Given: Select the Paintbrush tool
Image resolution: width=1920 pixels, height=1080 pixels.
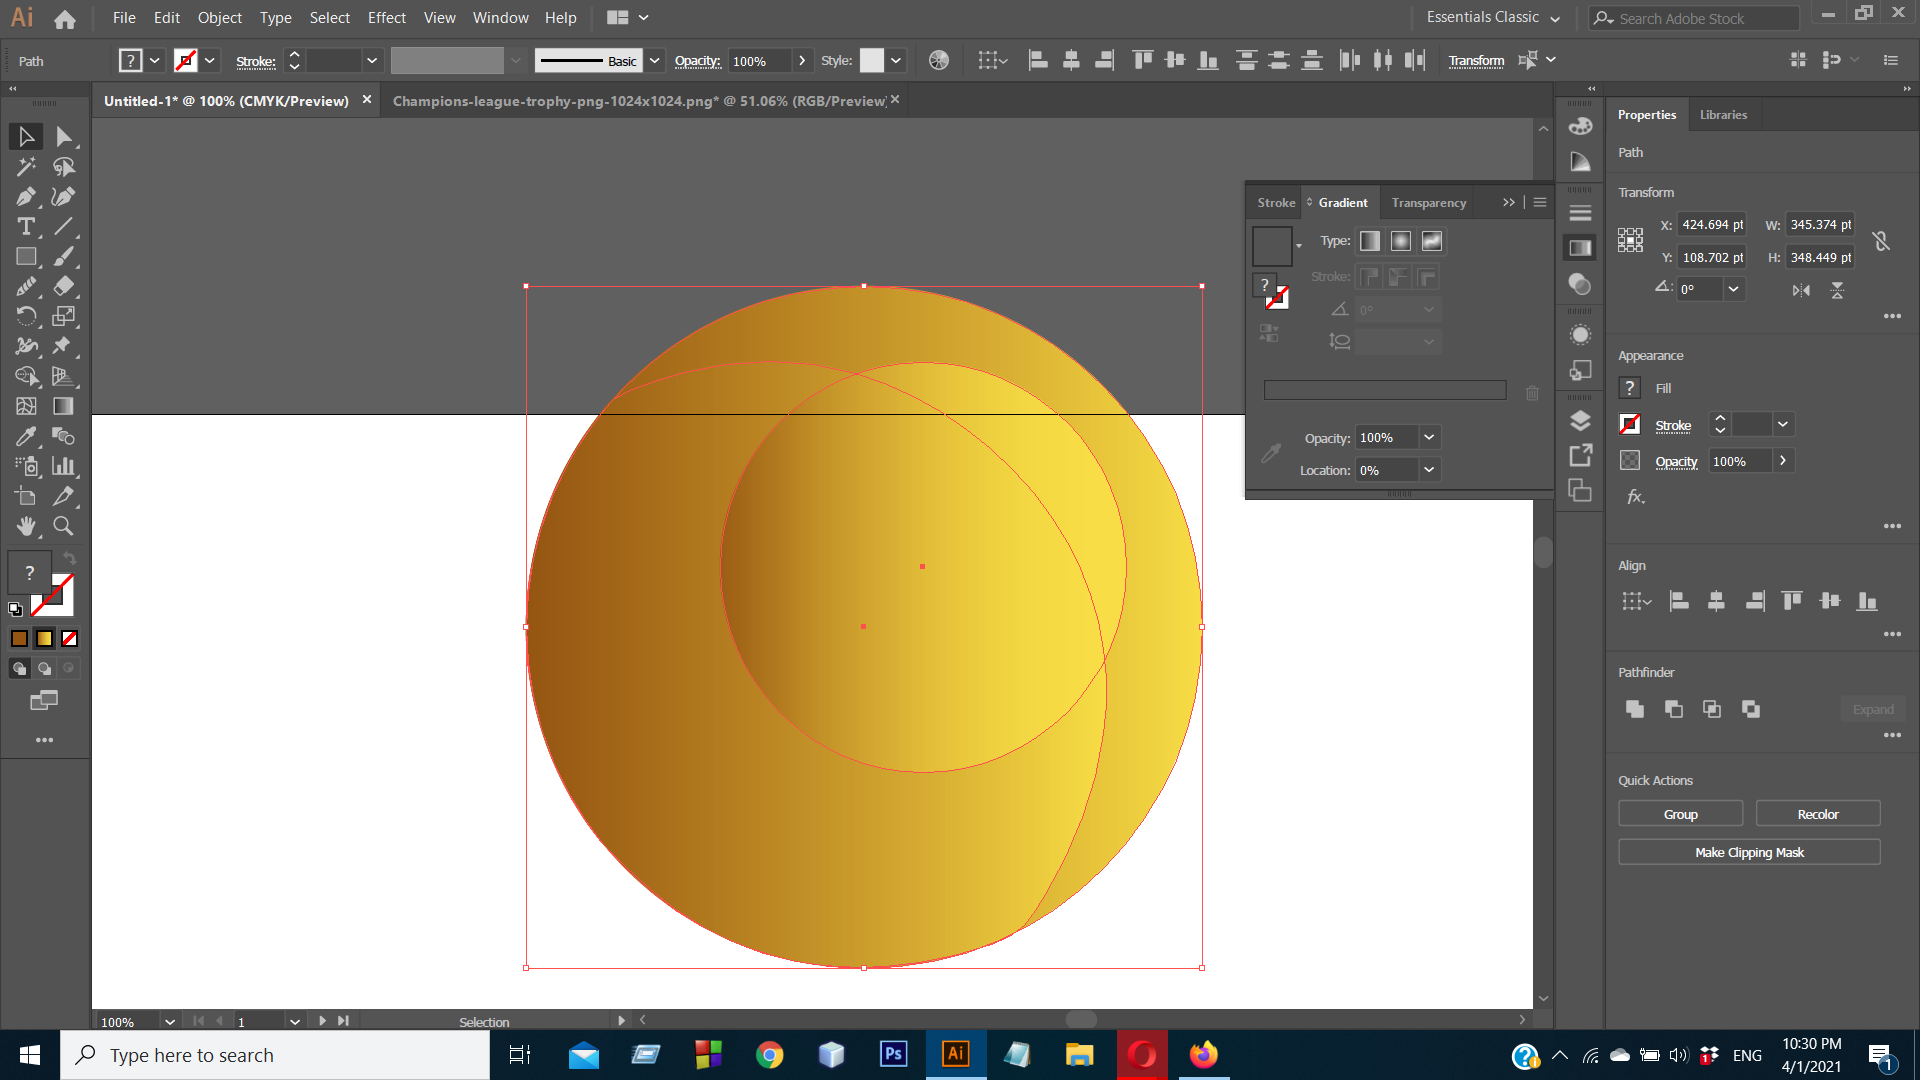Looking at the screenshot, I should point(64,257).
